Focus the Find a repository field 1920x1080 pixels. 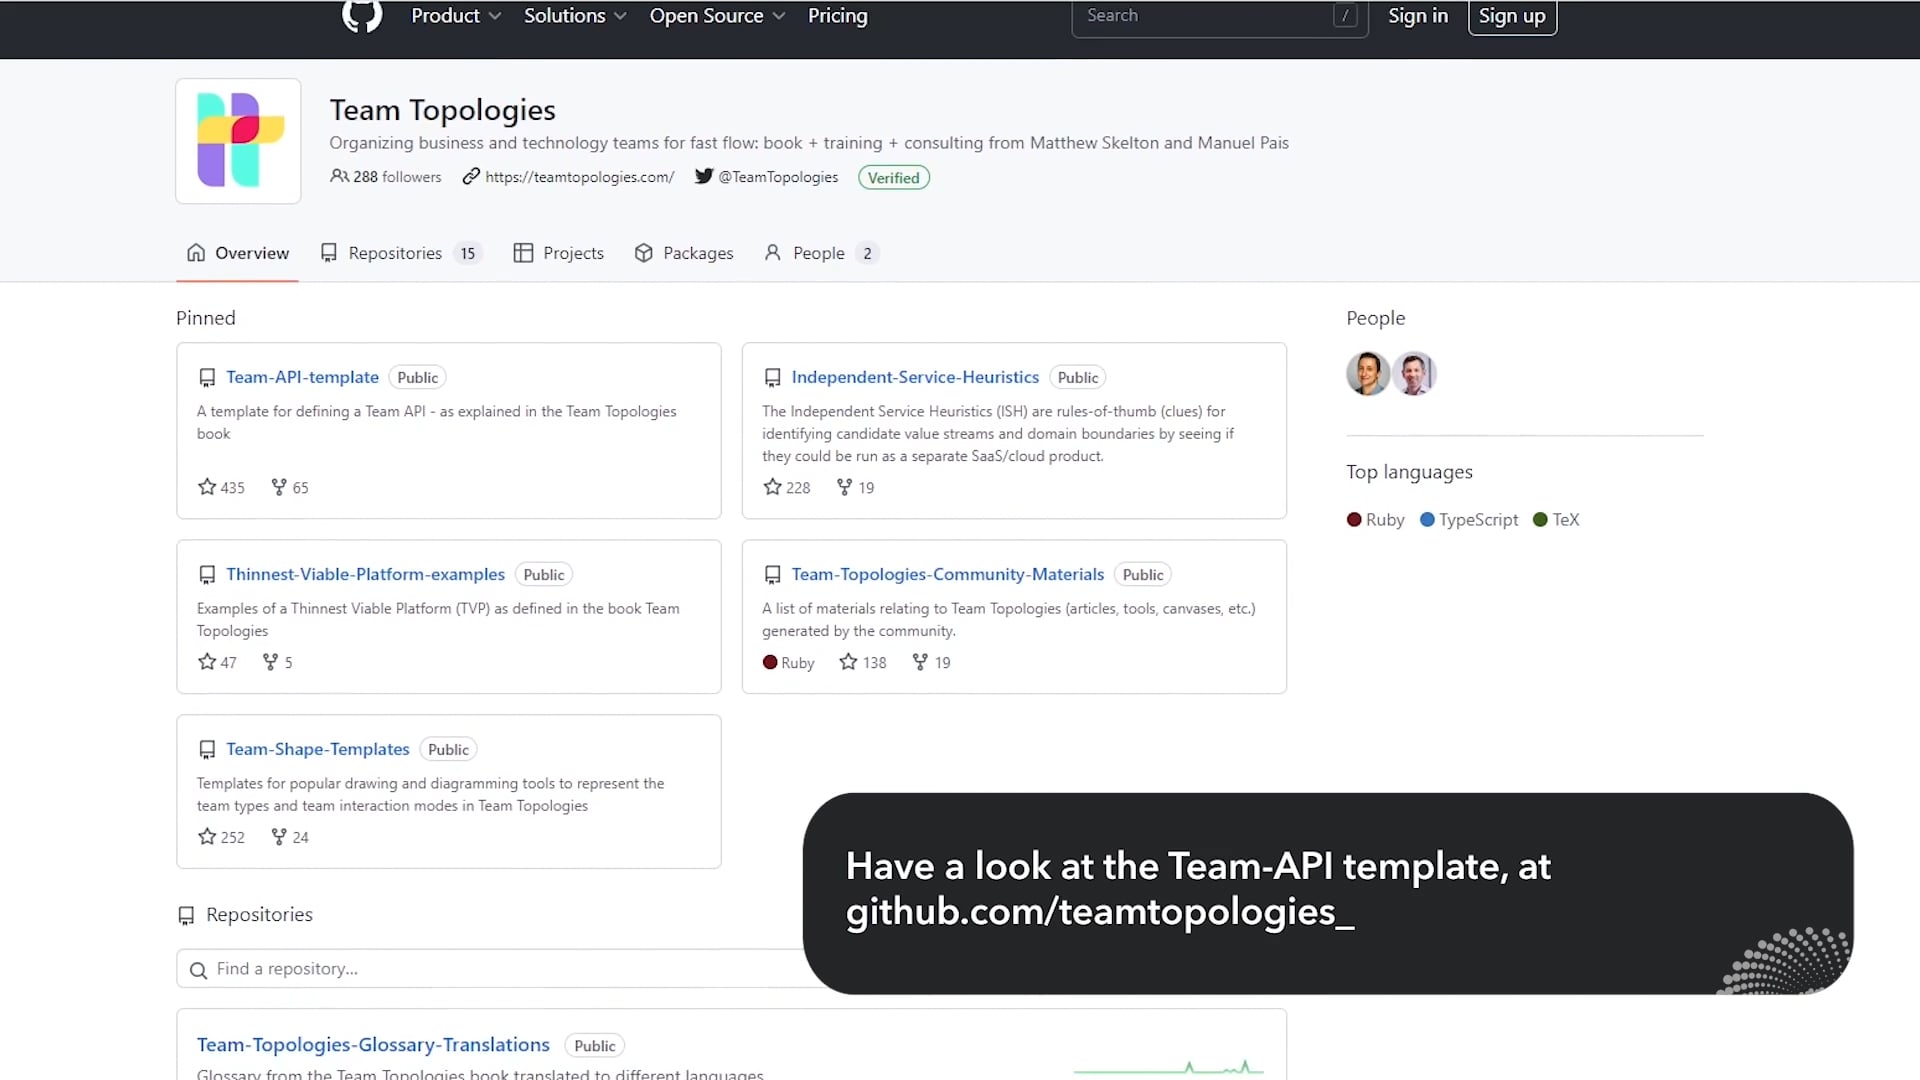tap(490, 969)
